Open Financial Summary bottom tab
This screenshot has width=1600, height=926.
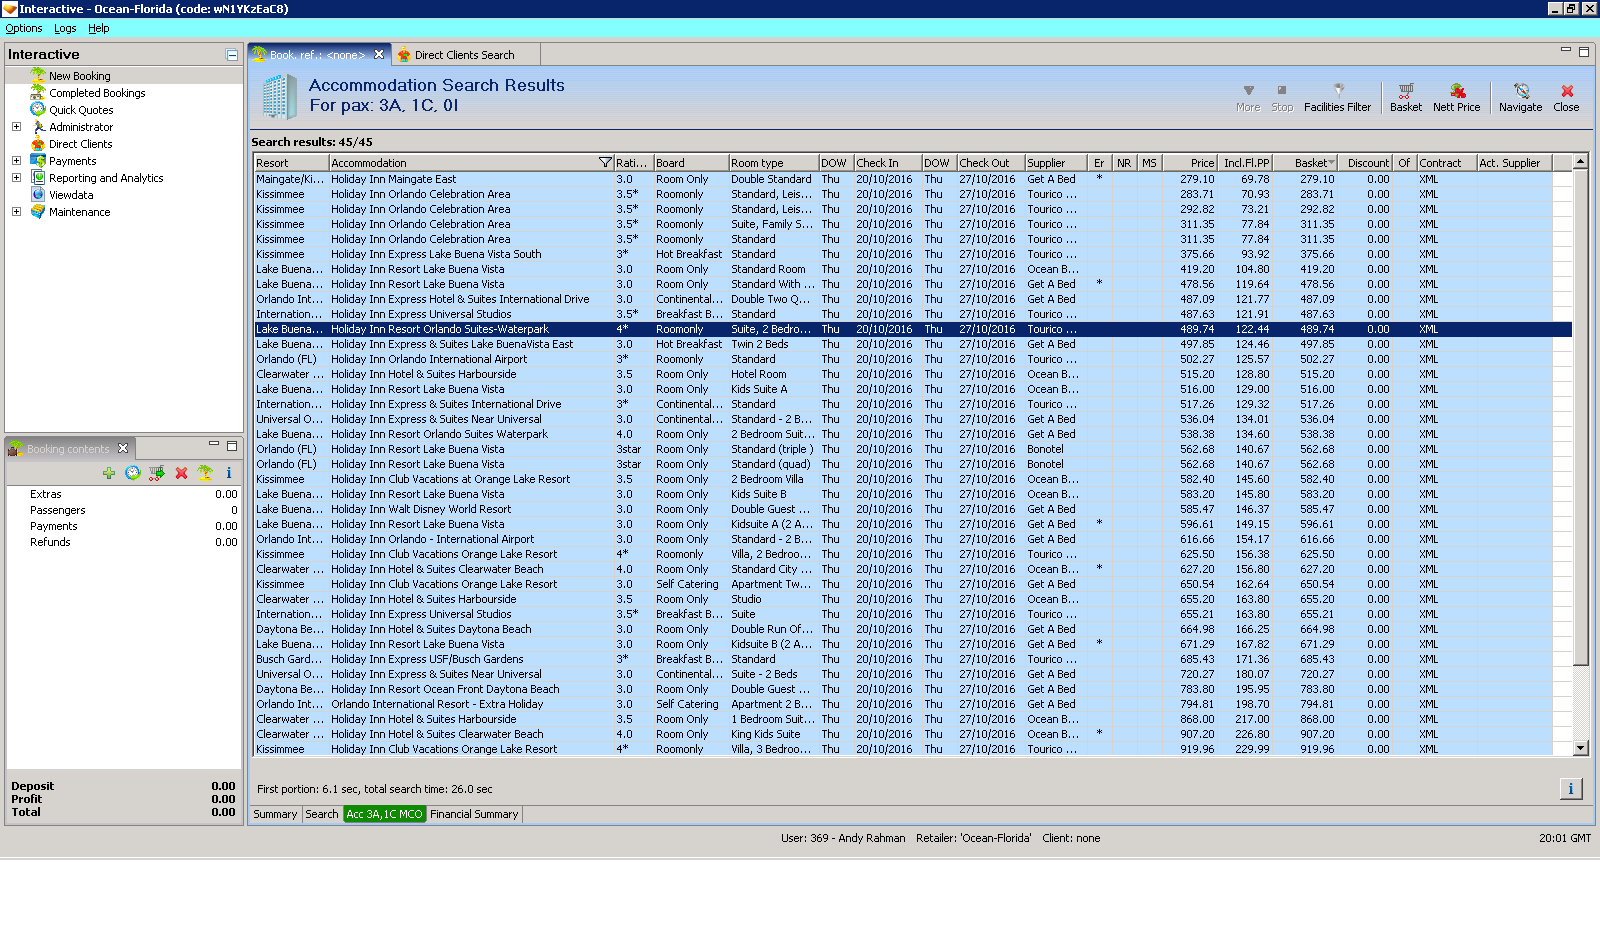click(x=474, y=814)
